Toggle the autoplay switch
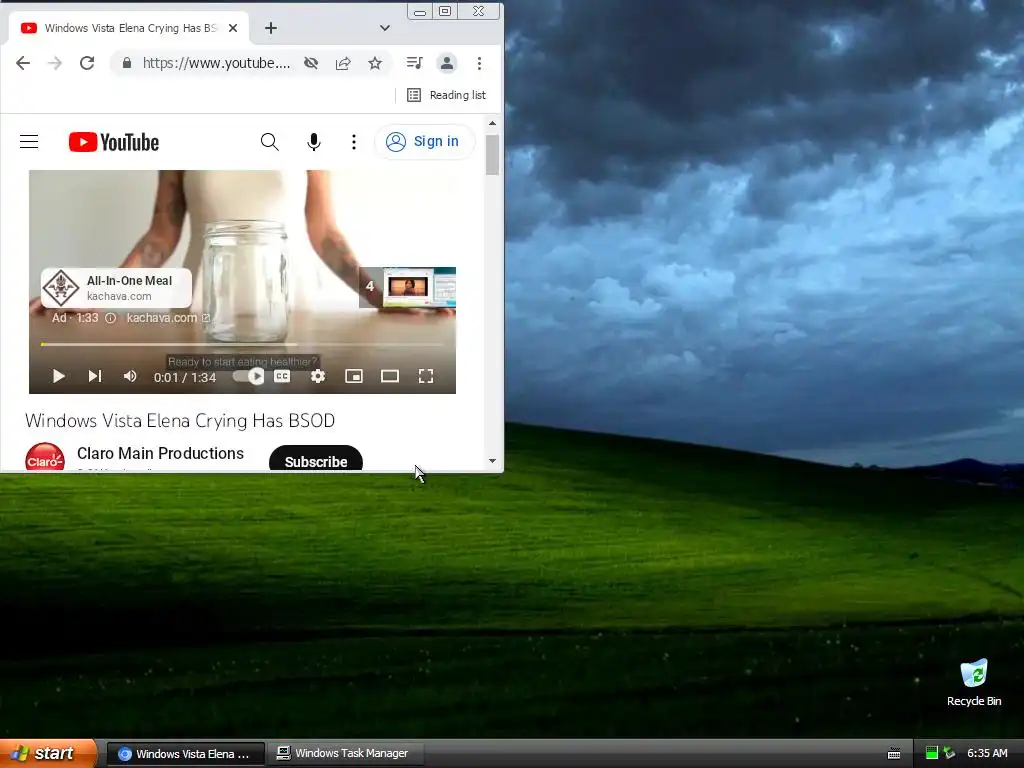Screen dimensions: 1024x768 coord(249,376)
